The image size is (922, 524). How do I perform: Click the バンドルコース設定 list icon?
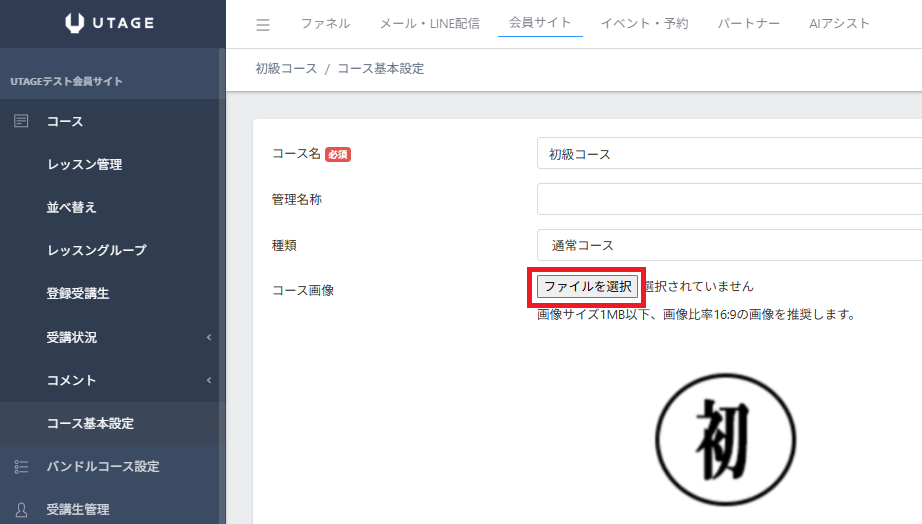tap(21, 466)
